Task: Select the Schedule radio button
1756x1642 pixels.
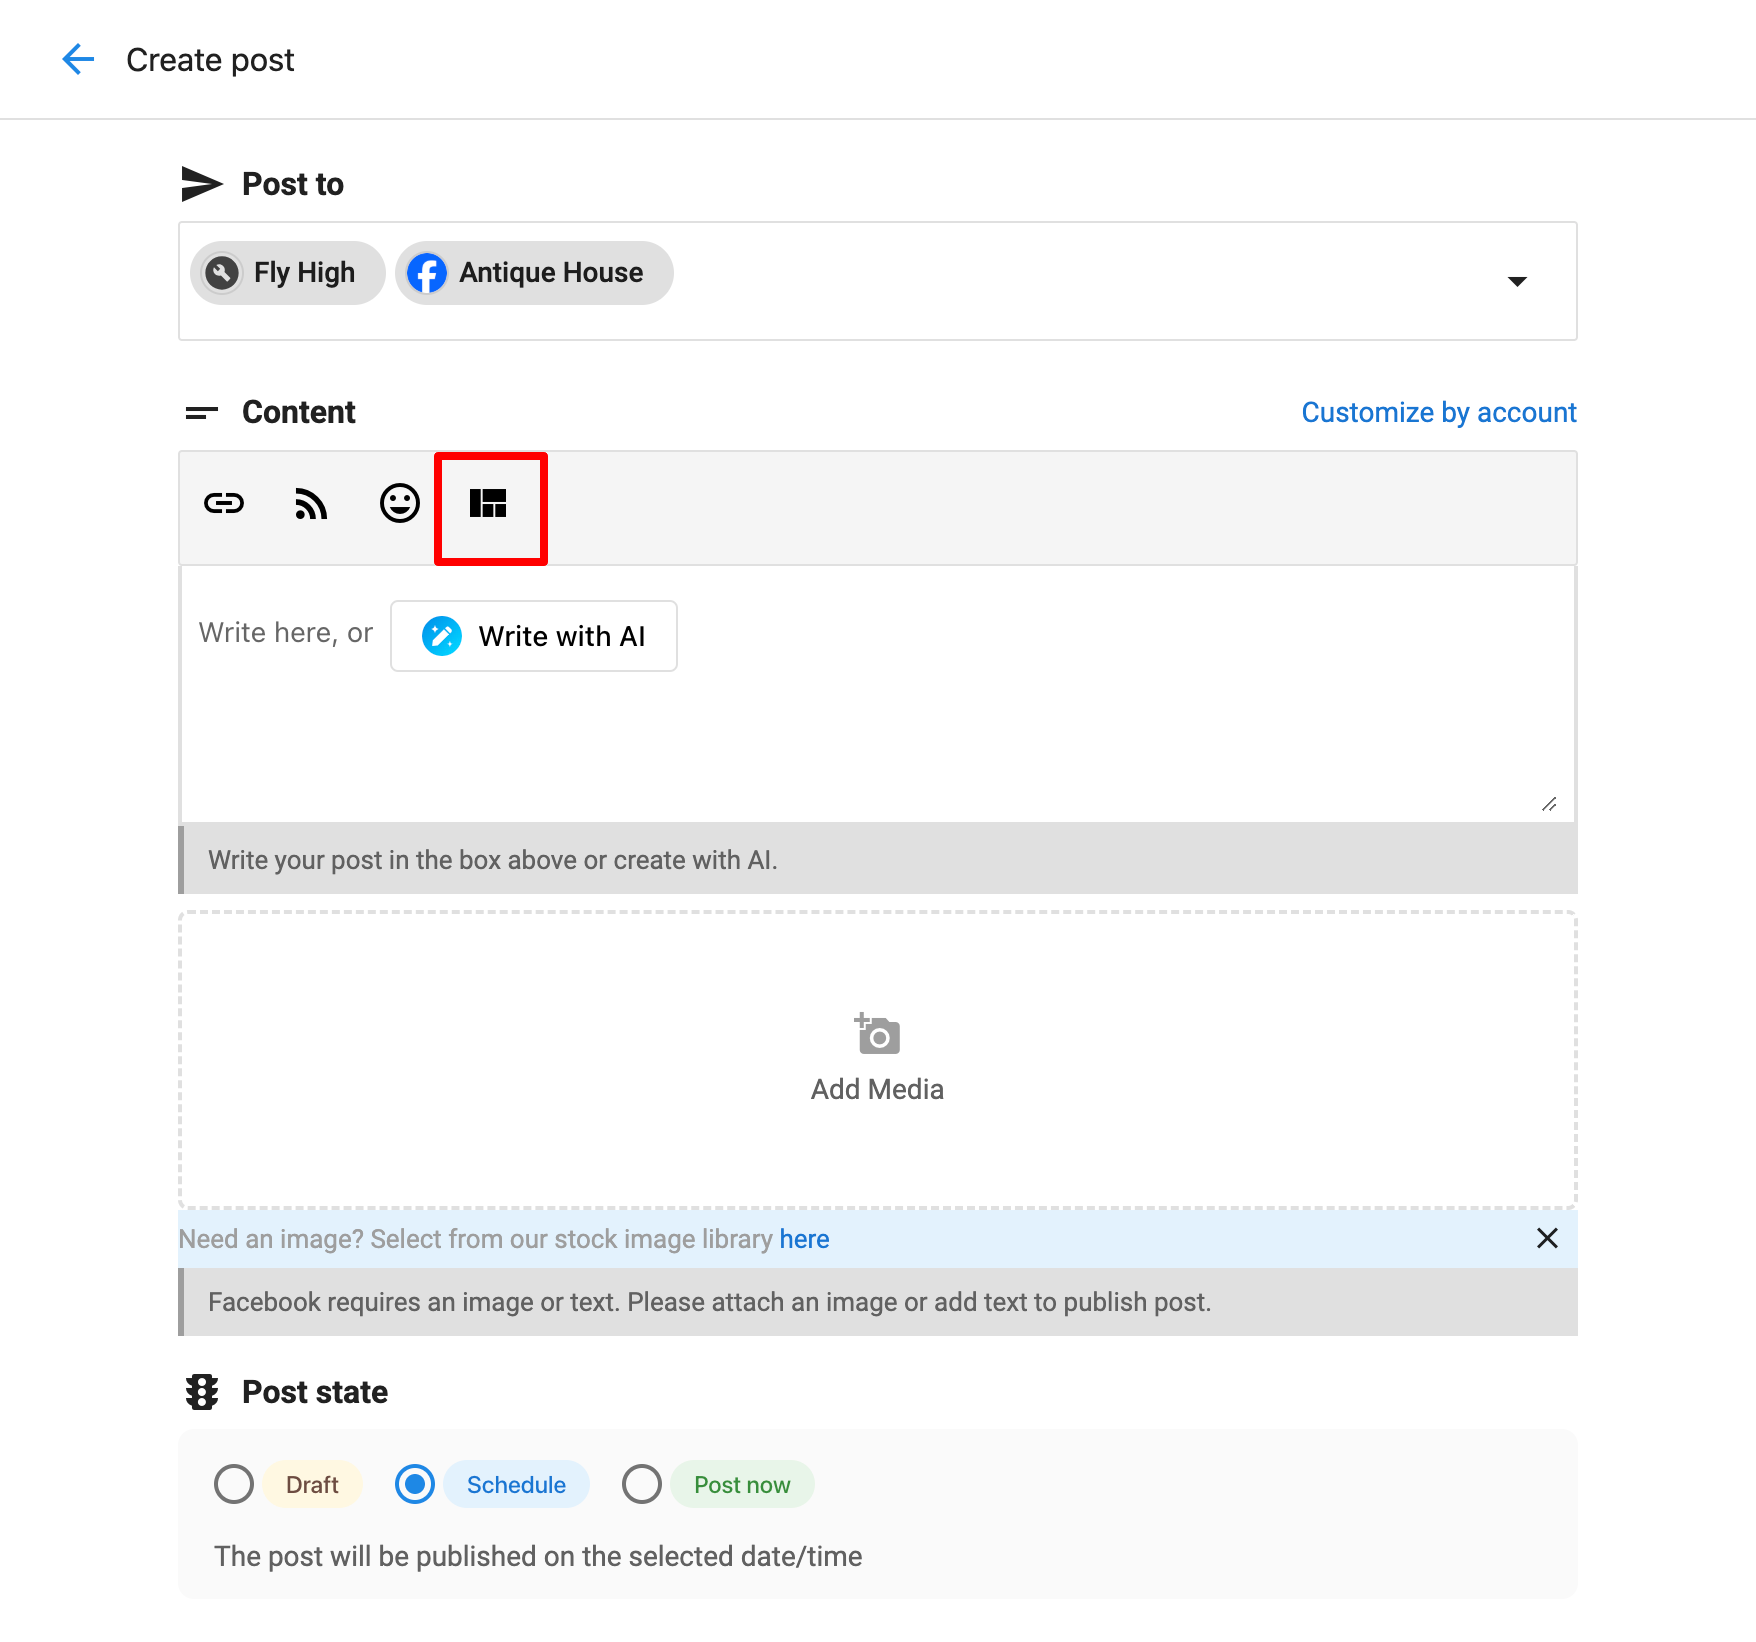Action: [x=415, y=1484]
